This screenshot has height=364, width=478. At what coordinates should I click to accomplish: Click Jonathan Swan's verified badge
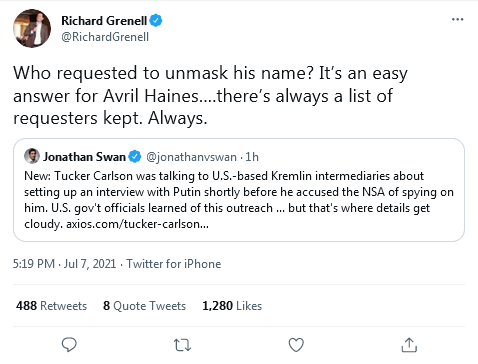(135, 157)
